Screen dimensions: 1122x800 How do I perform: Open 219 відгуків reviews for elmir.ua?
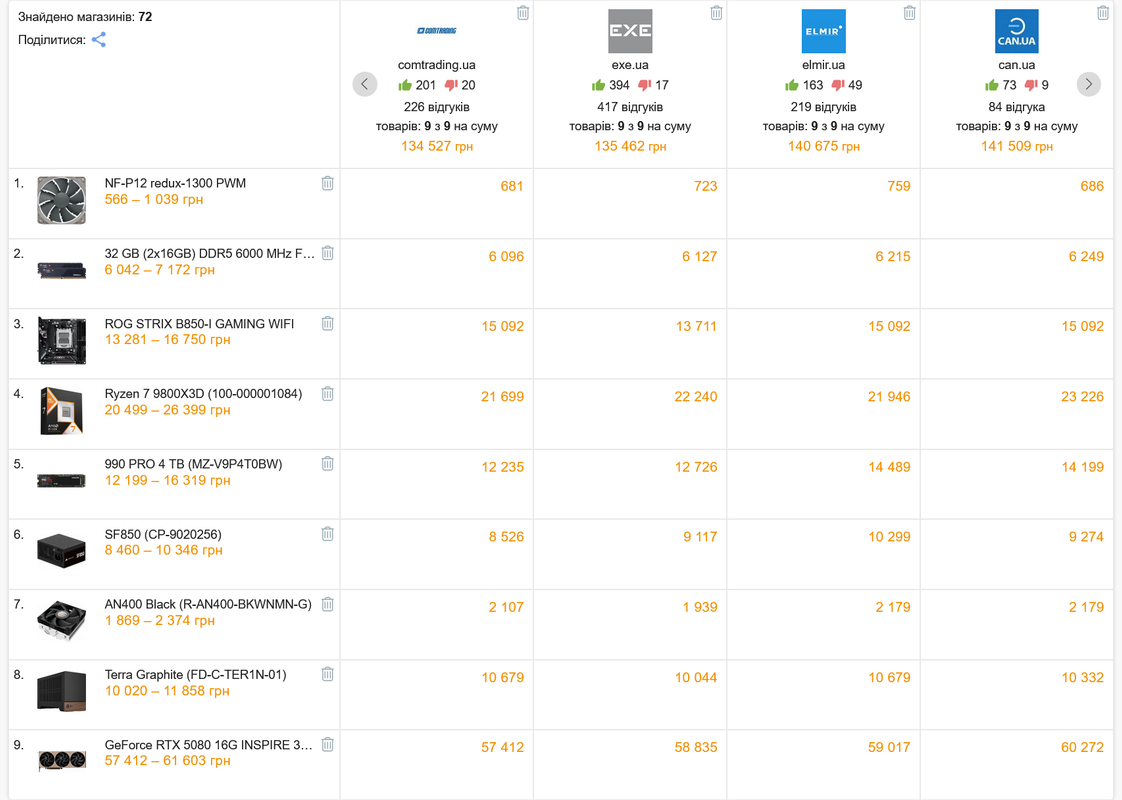point(824,107)
